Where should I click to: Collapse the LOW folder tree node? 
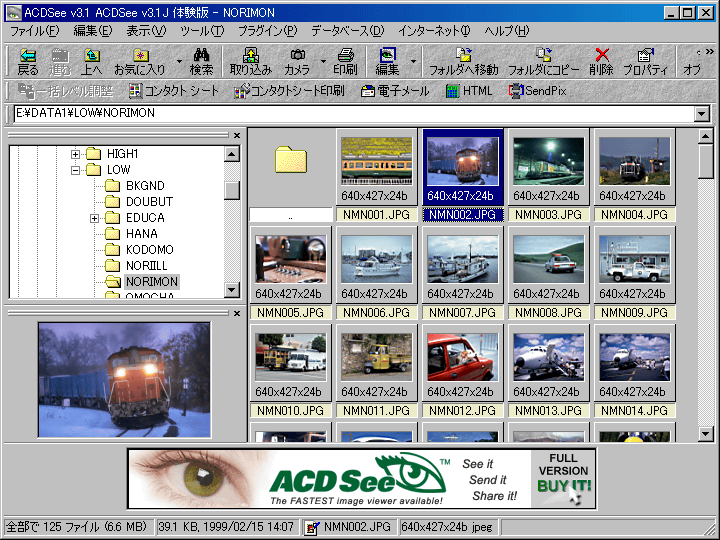(75, 170)
